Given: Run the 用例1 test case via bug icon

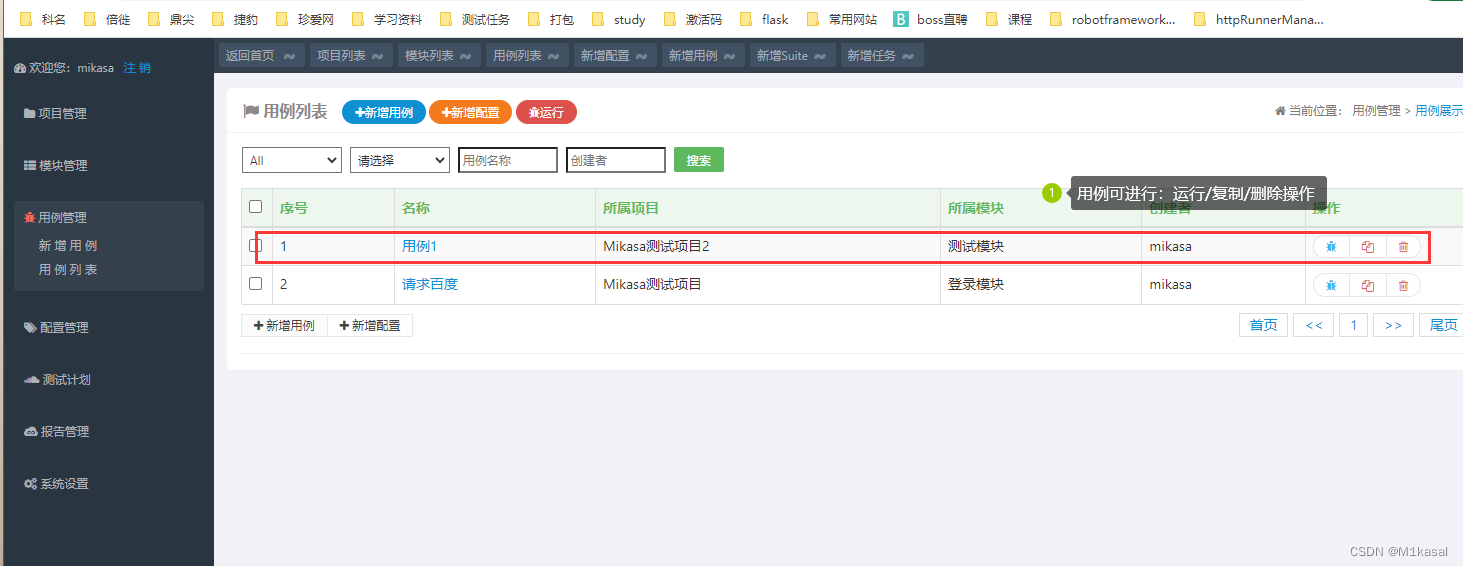Looking at the screenshot, I should pos(1331,246).
